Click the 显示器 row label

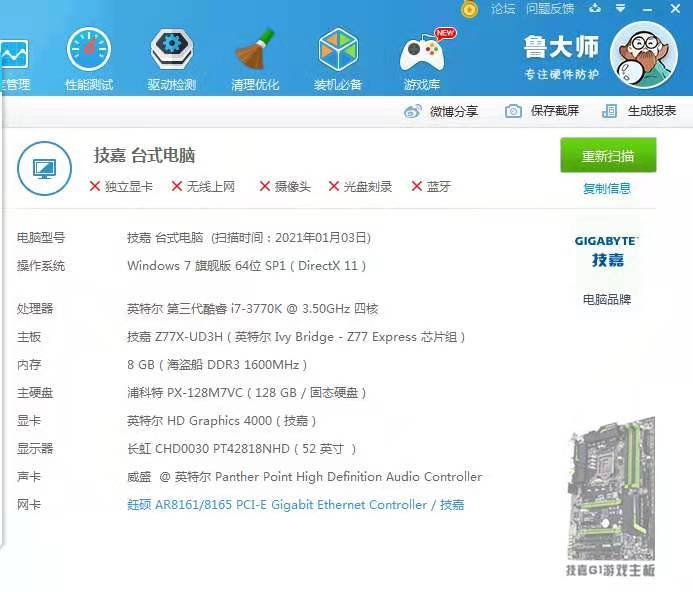35,449
